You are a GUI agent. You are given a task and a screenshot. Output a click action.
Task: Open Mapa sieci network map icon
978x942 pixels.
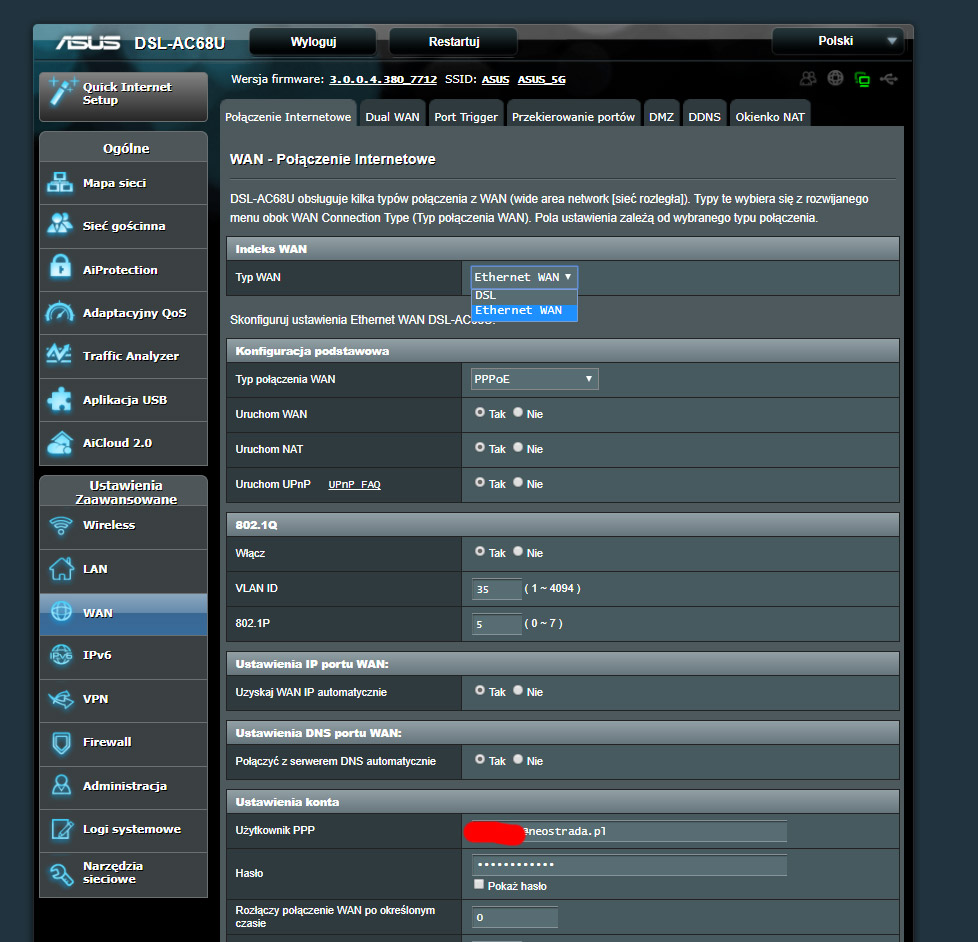point(61,183)
